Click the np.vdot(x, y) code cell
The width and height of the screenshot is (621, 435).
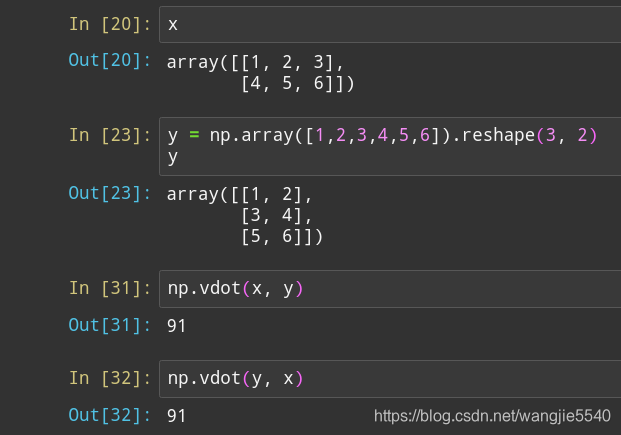[390, 289]
